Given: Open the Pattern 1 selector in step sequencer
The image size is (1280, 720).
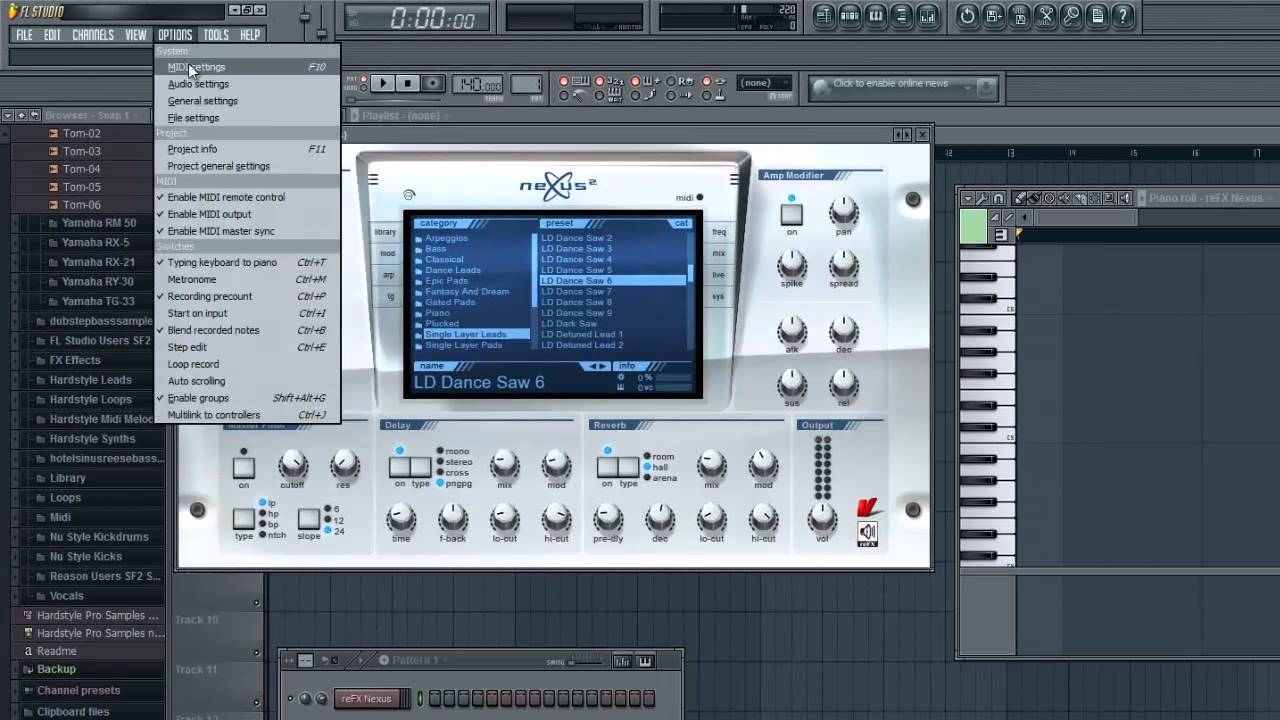Looking at the screenshot, I should [x=415, y=660].
